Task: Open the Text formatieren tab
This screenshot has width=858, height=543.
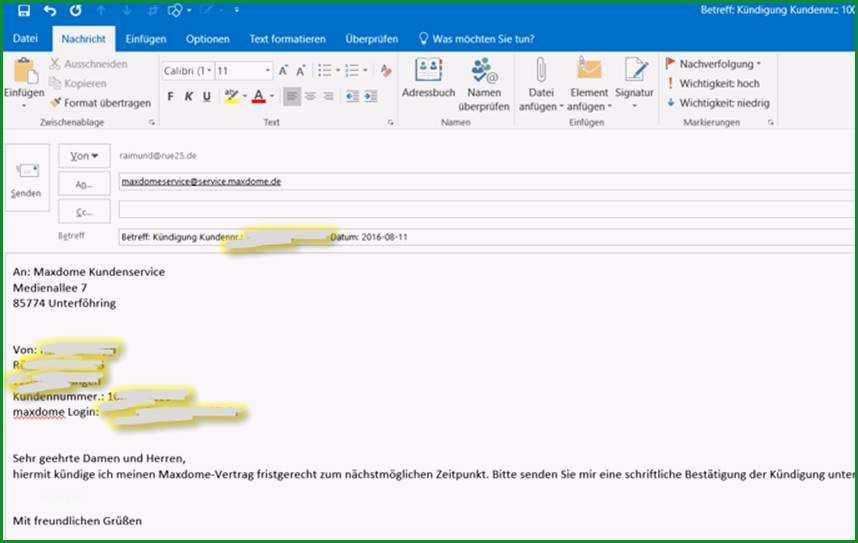Action: click(x=287, y=39)
